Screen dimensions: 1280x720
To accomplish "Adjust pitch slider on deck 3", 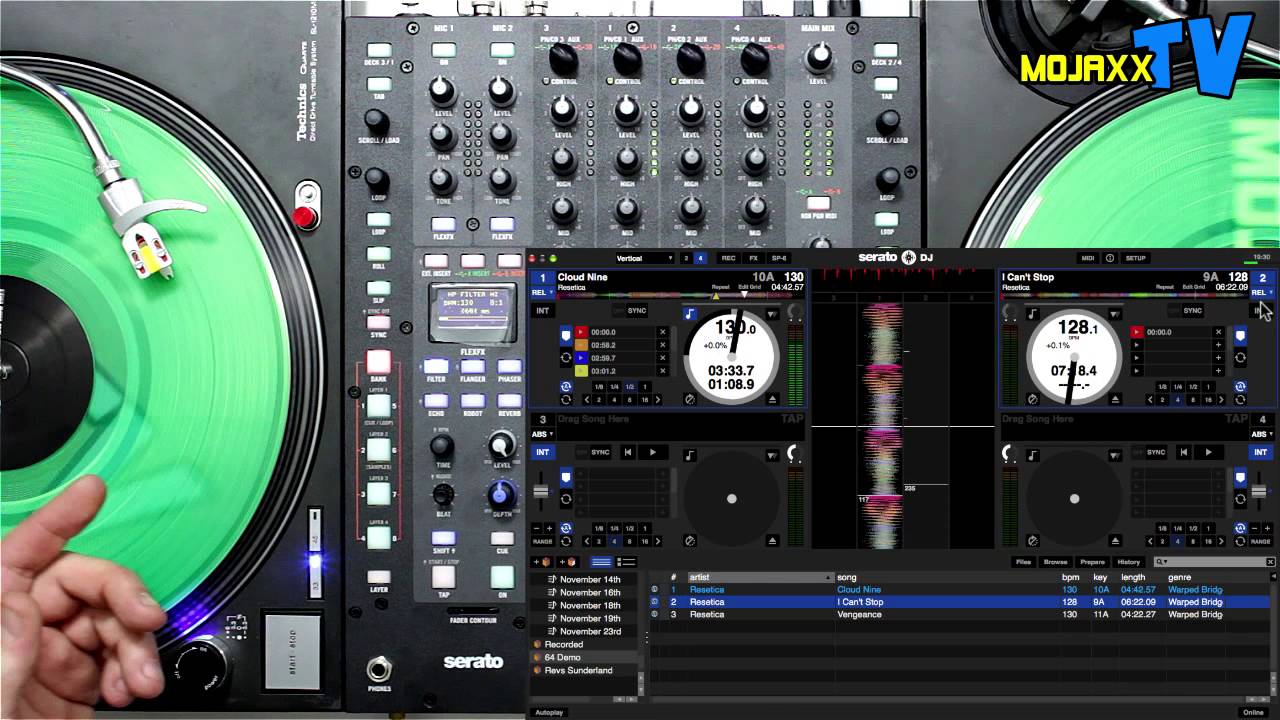I will (x=541, y=491).
